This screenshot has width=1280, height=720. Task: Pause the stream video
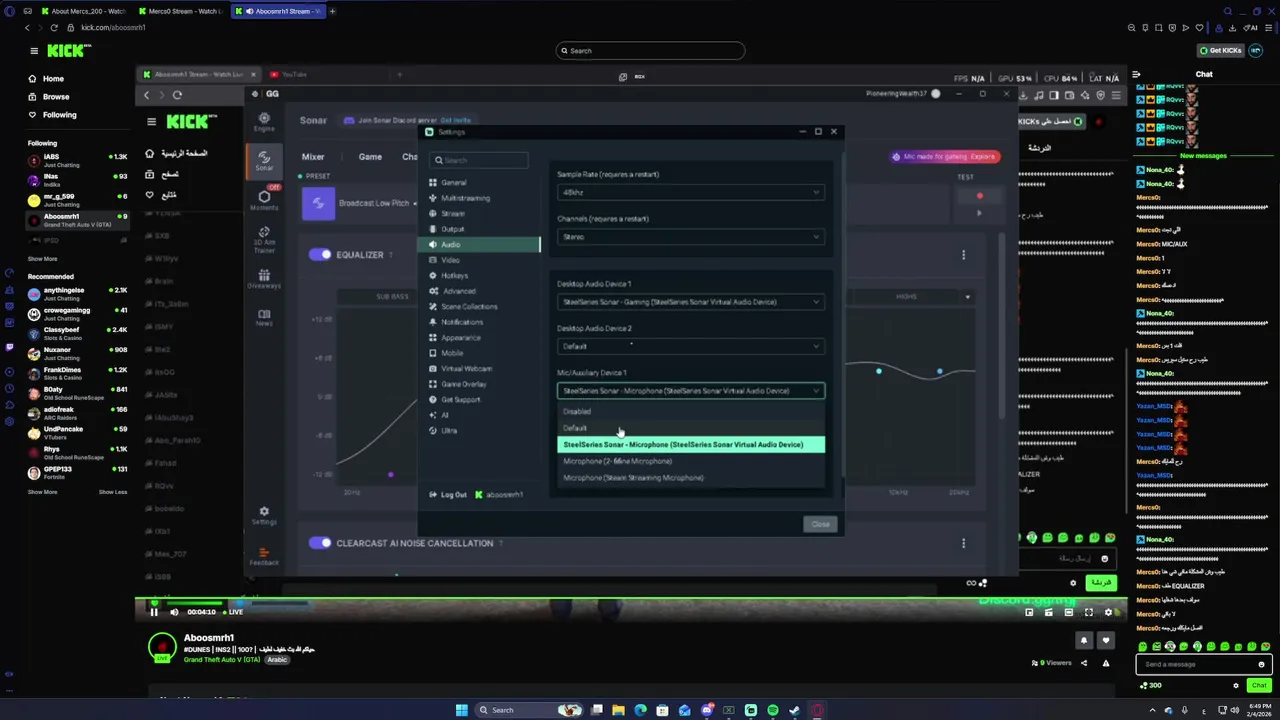[x=154, y=612]
